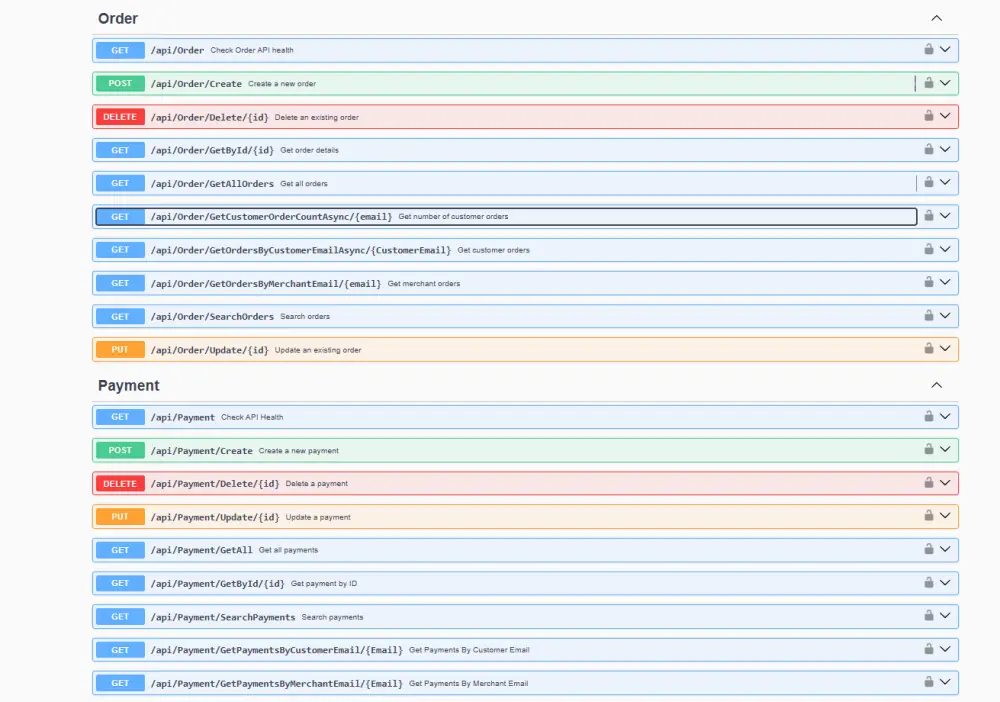Viewport: 1000px width, 702px height.
Task: Click the GET badge for /api/Order health check
Action: (120, 50)
